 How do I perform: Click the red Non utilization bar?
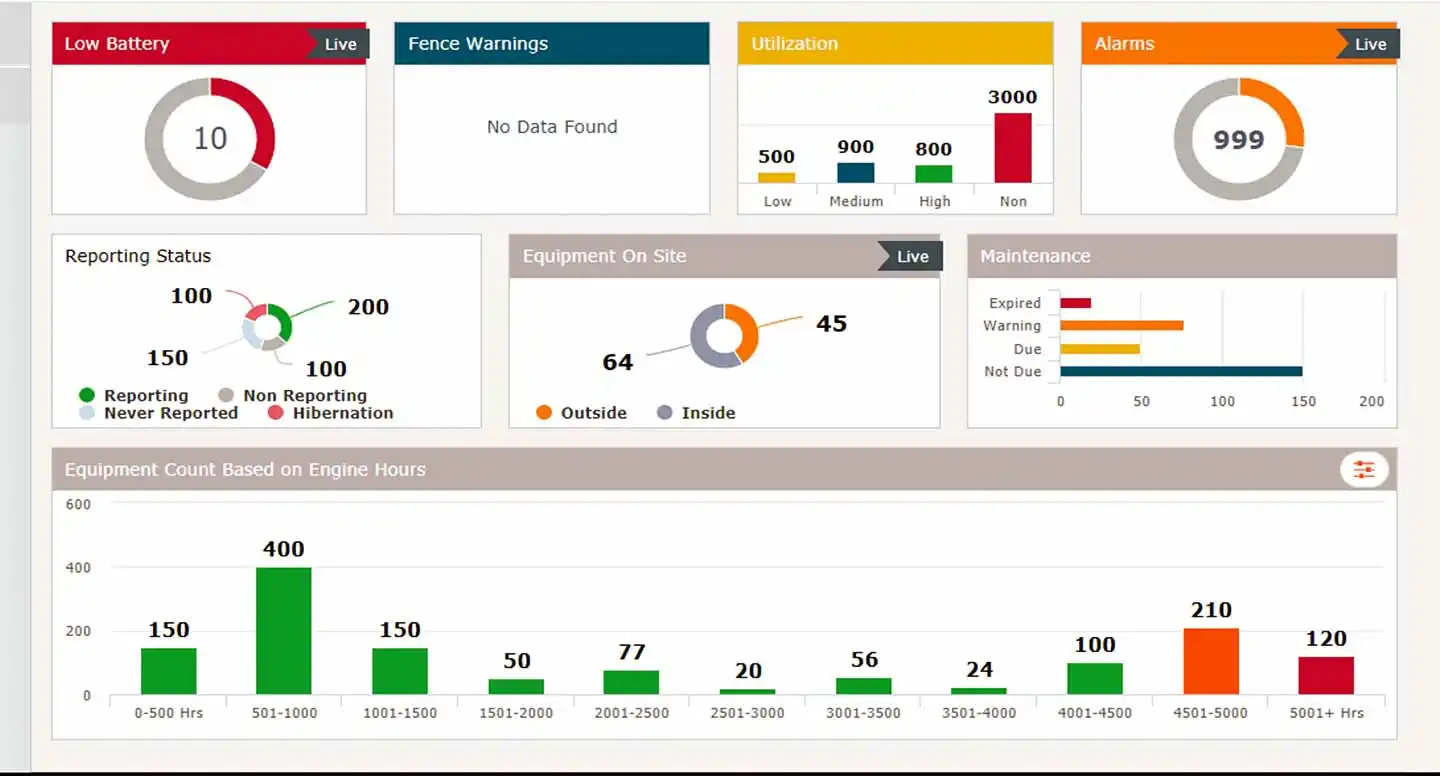point(1012,148)
